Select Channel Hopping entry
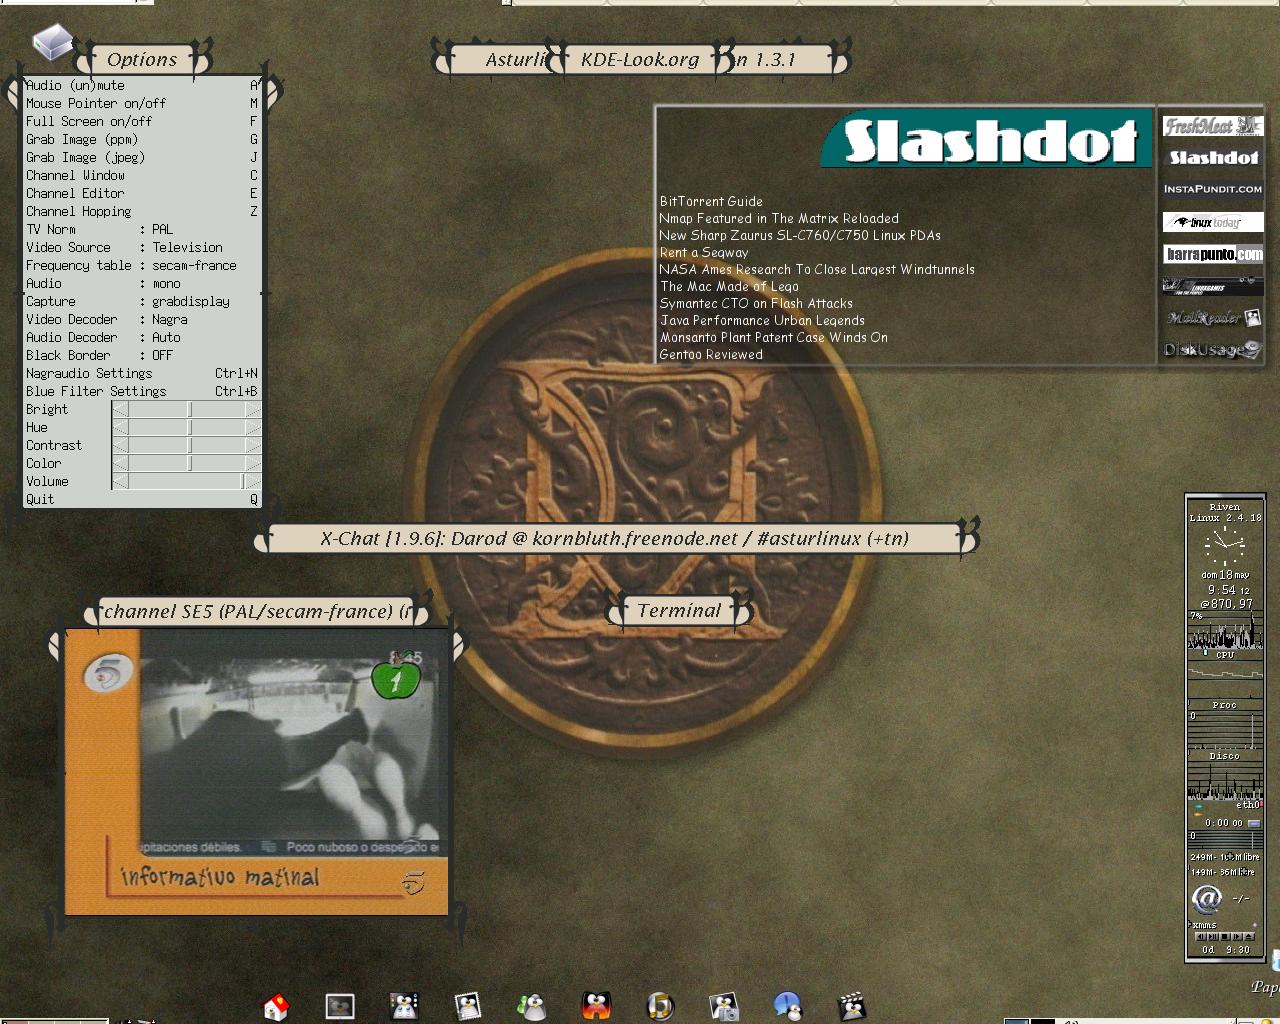This screenshot has width=1280, height=1024. point(142,212)
